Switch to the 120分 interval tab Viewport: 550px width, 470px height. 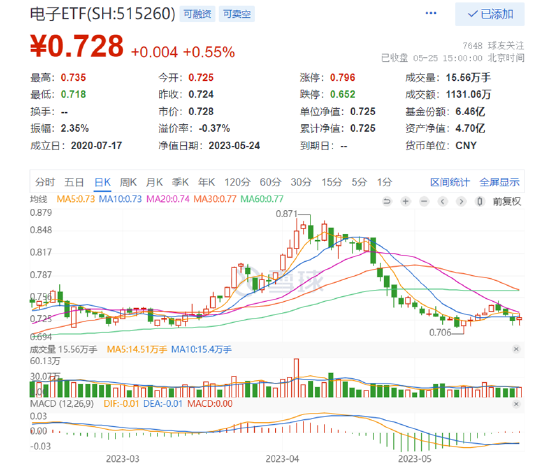(x=237, y=182)
